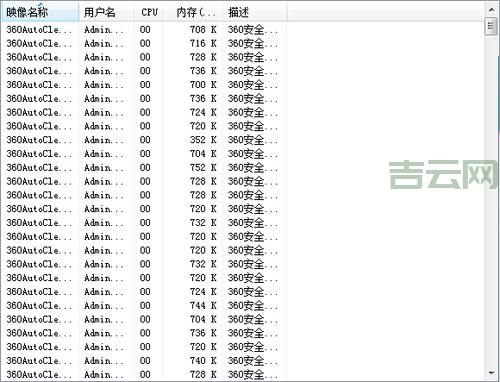This screenshot has height=382, width=500.
Task: Sort by the 映像名称 column header
Action: pos(40,12)
